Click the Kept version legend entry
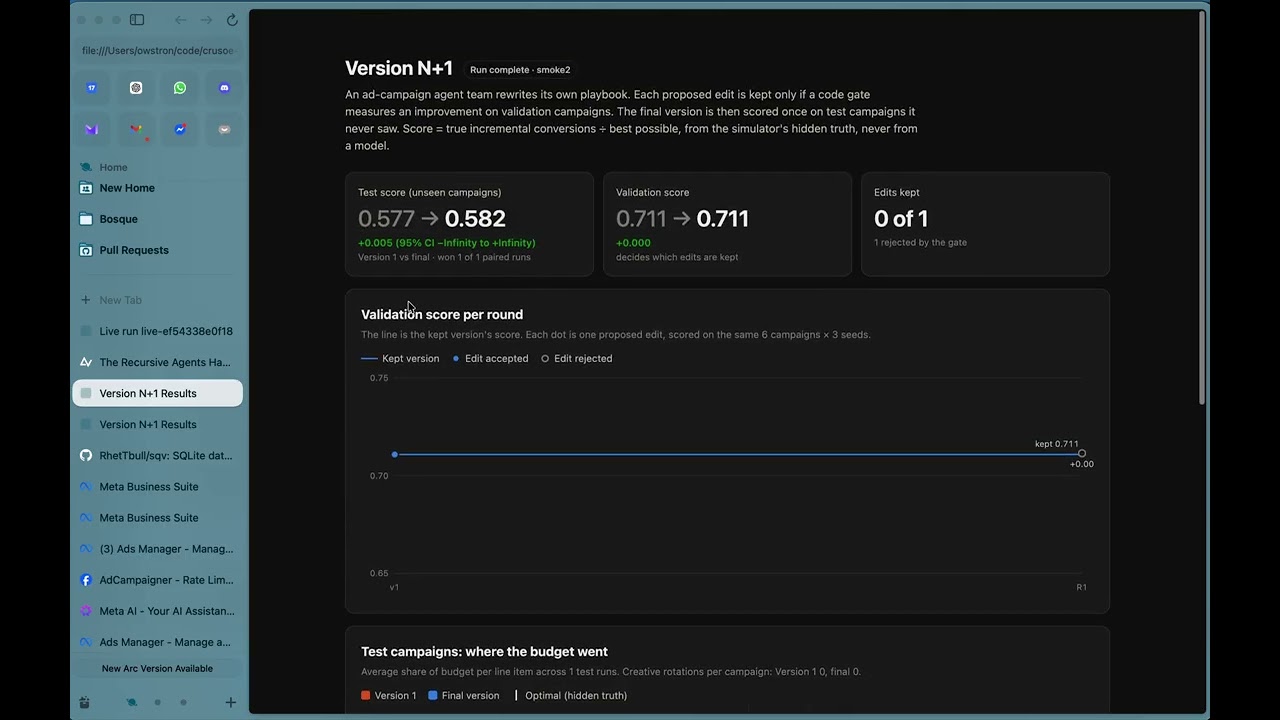 [400, 358]
